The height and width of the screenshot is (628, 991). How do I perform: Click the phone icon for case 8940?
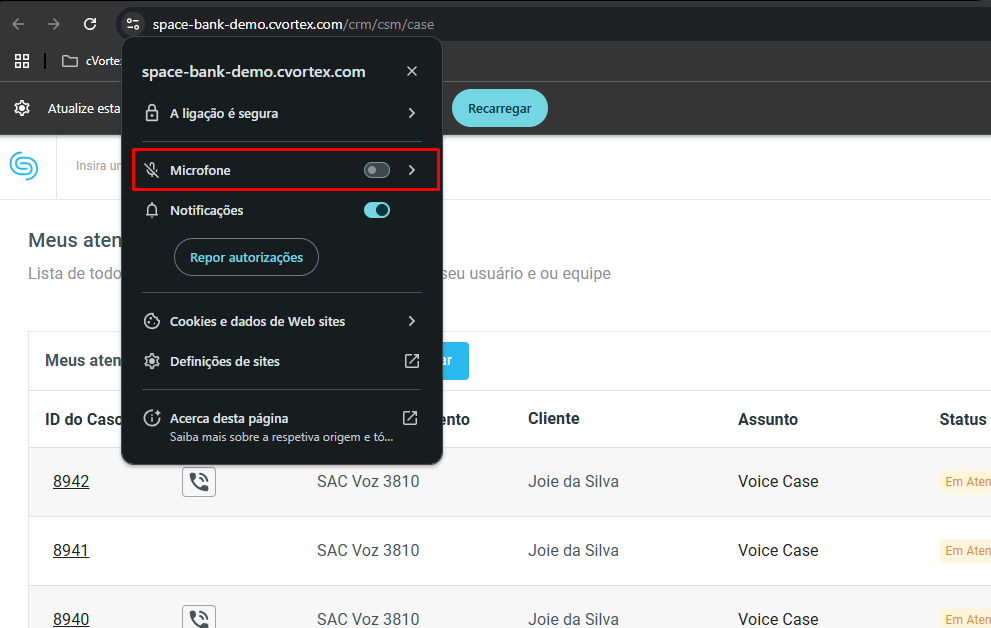[199, 619]
